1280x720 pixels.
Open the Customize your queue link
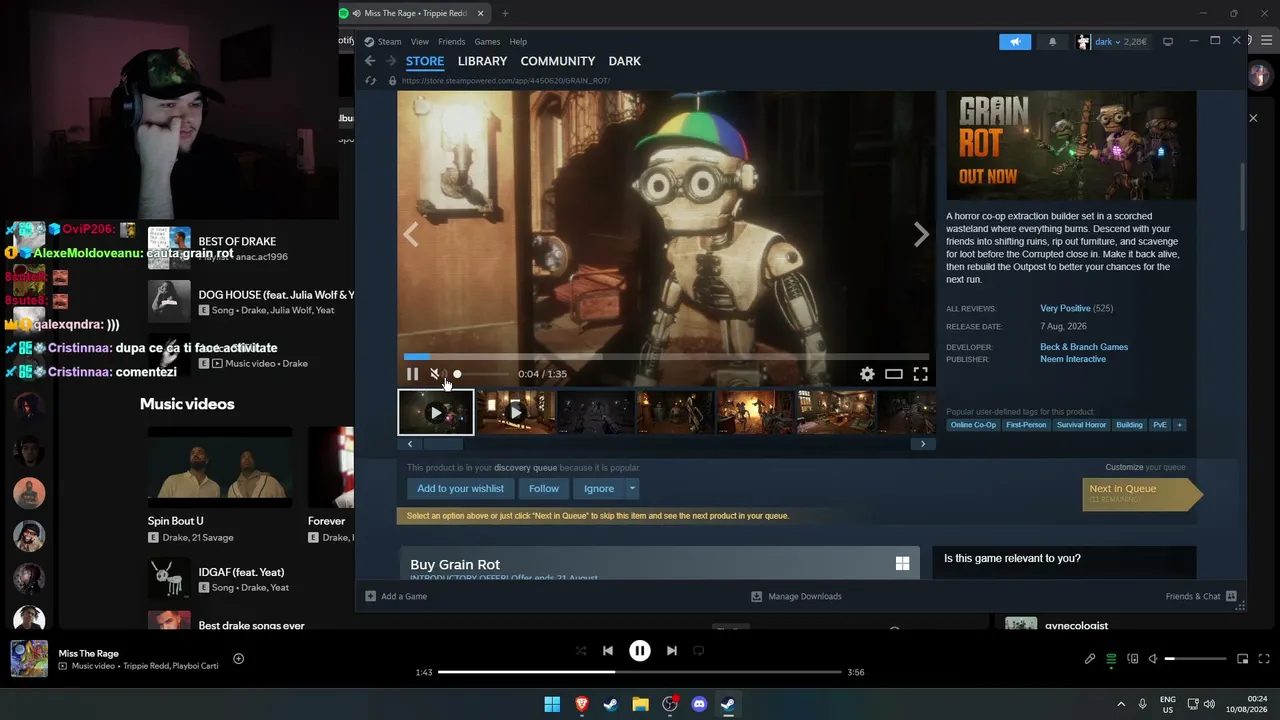pos(1145,467)
